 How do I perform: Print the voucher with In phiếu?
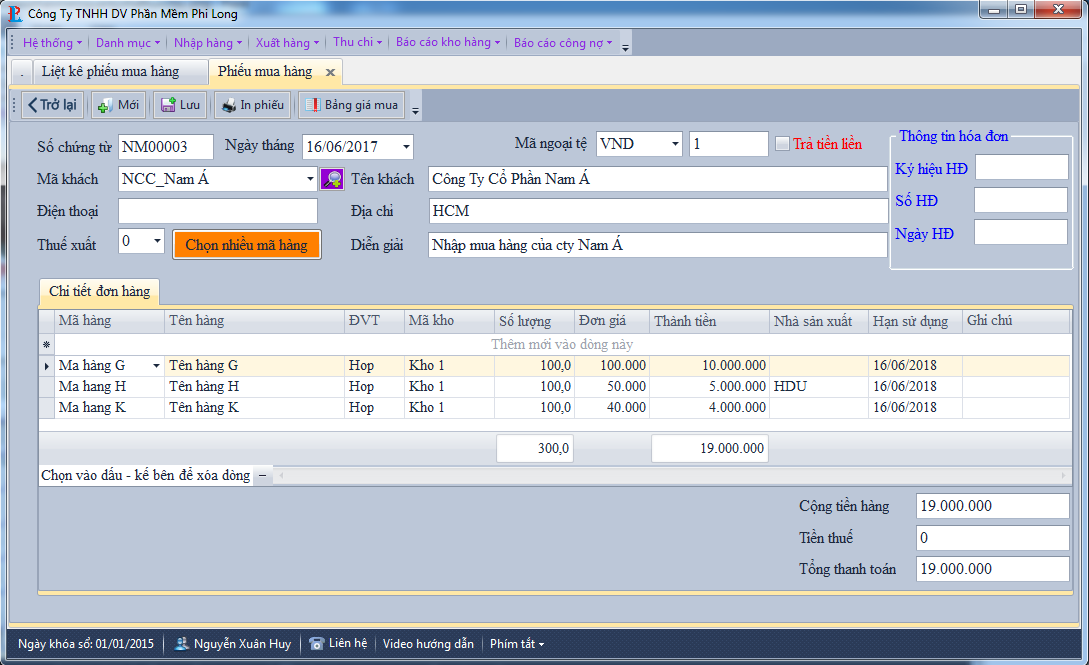click(x=253, y=105)
